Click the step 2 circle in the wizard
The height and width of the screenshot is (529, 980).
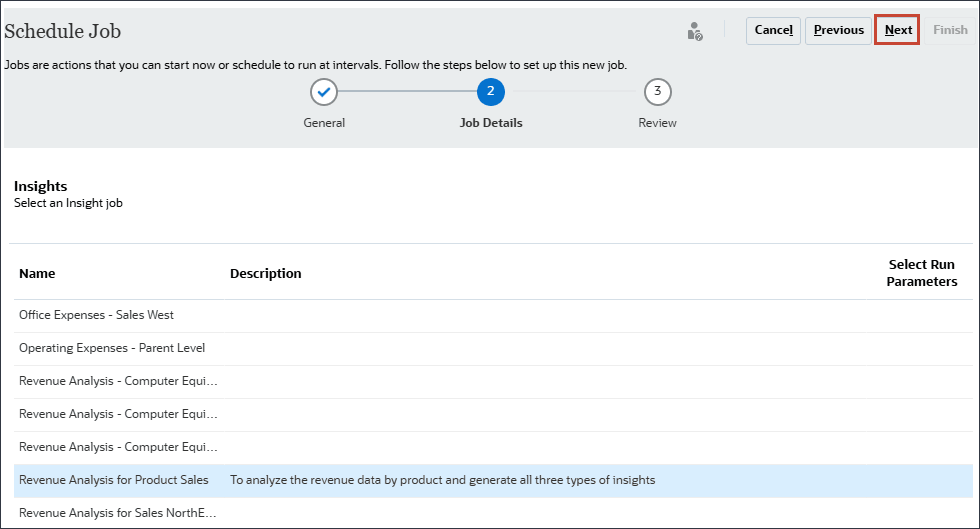490,92
